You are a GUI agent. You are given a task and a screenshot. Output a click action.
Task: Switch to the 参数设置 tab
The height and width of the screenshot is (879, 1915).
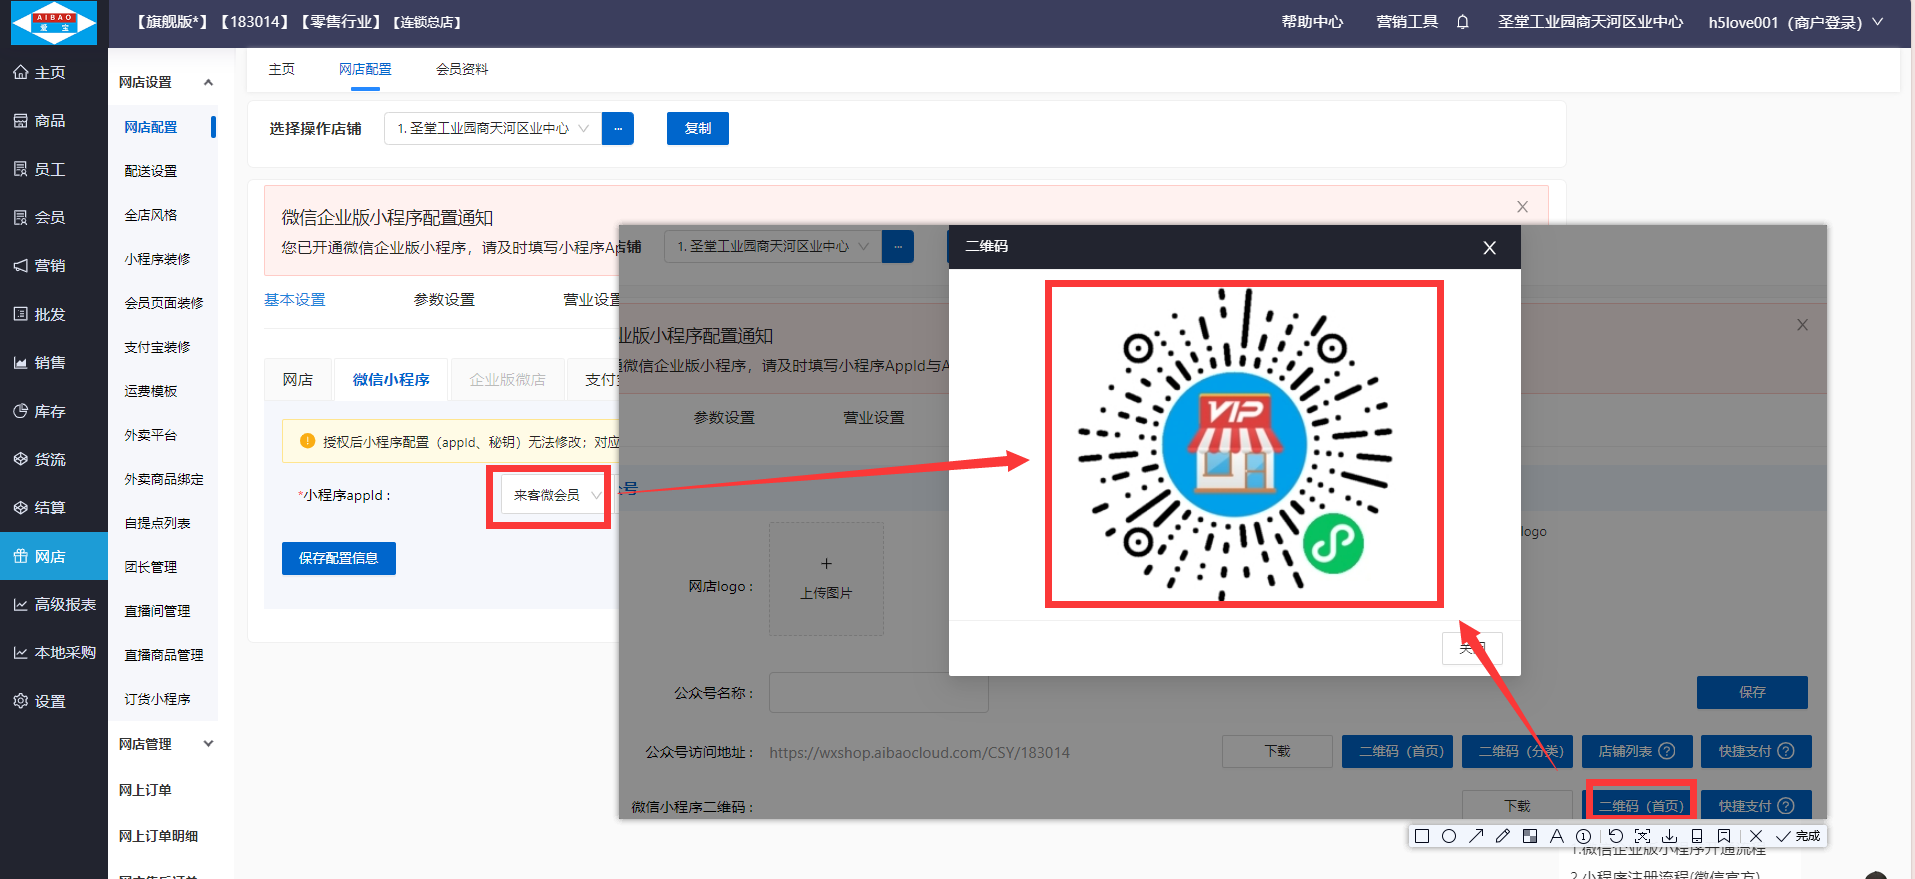coord(444,300)
